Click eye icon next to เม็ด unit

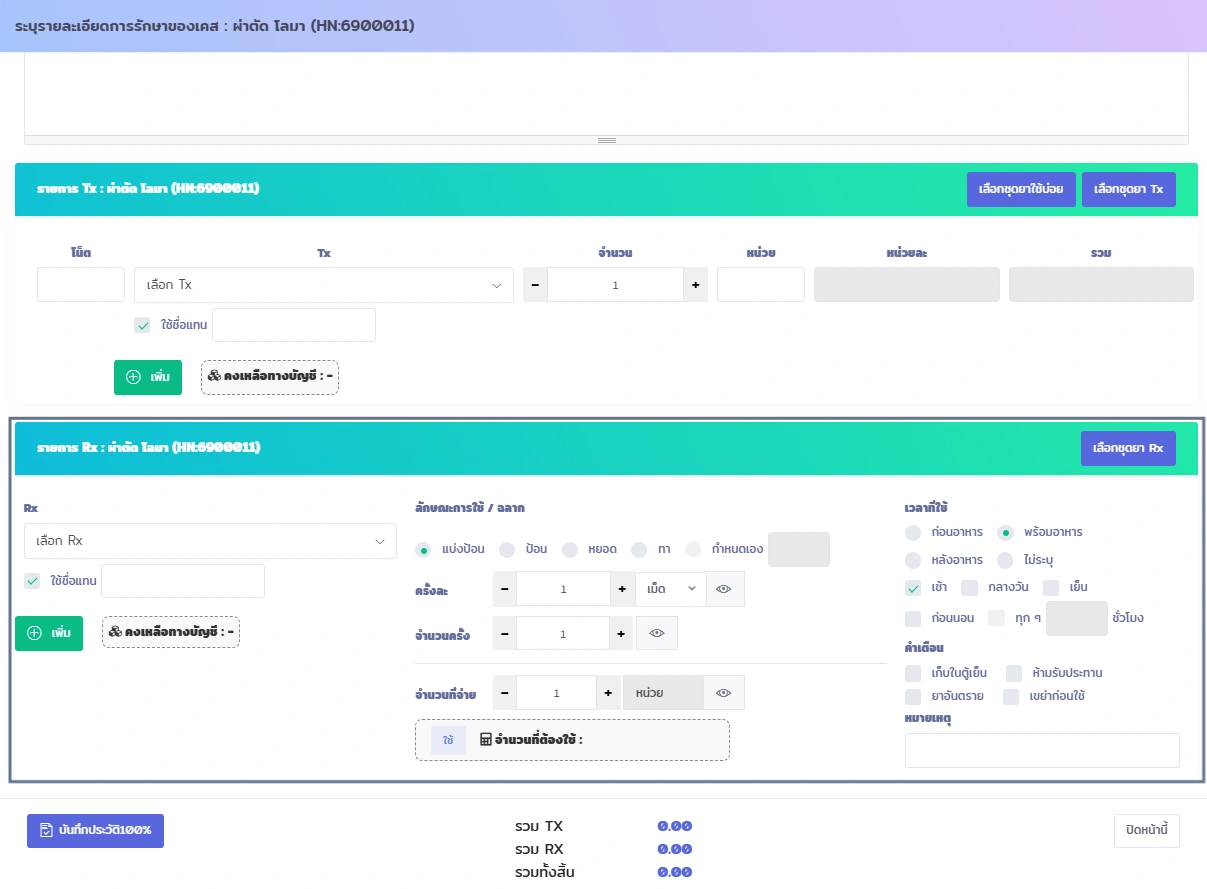[x=725, y=589]
